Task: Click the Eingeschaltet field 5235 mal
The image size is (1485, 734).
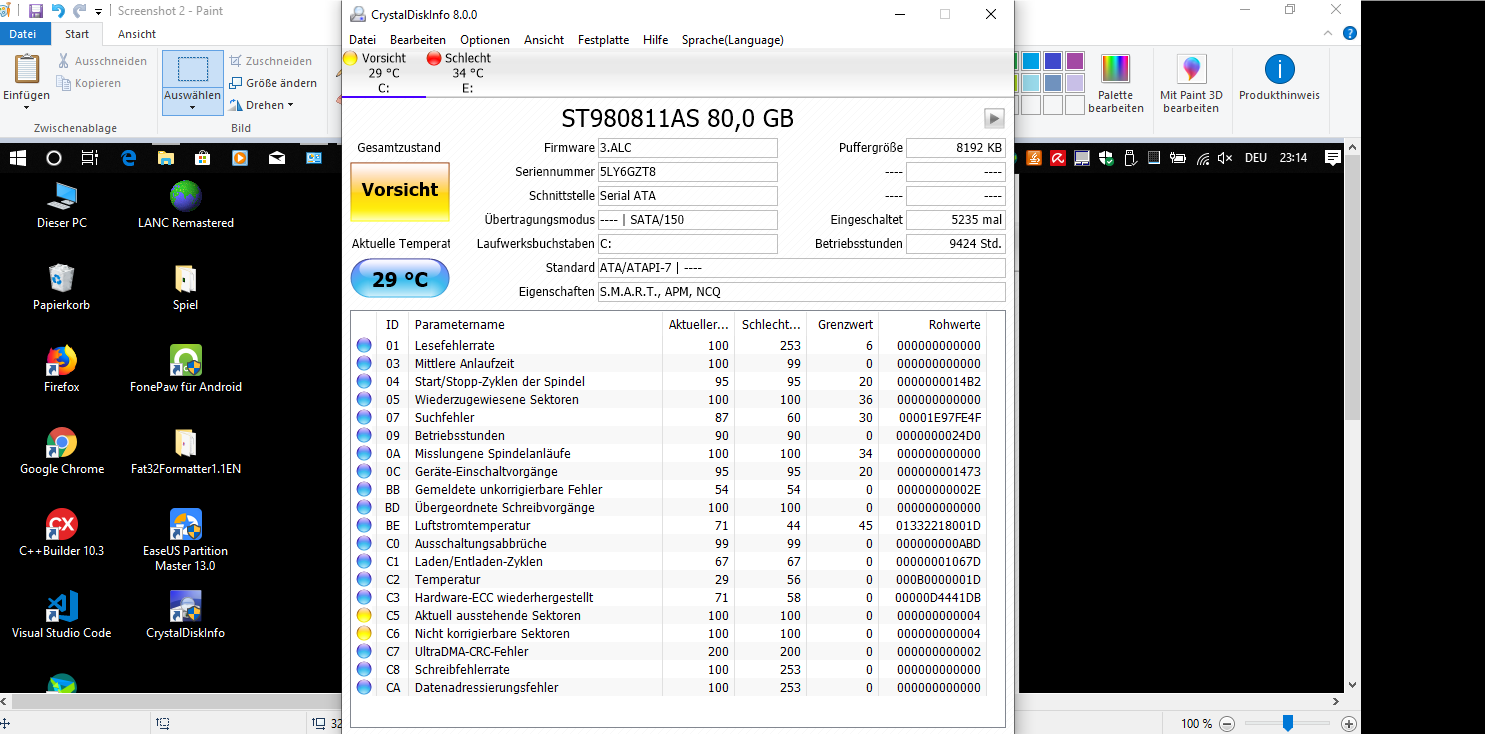Action: 955,220
